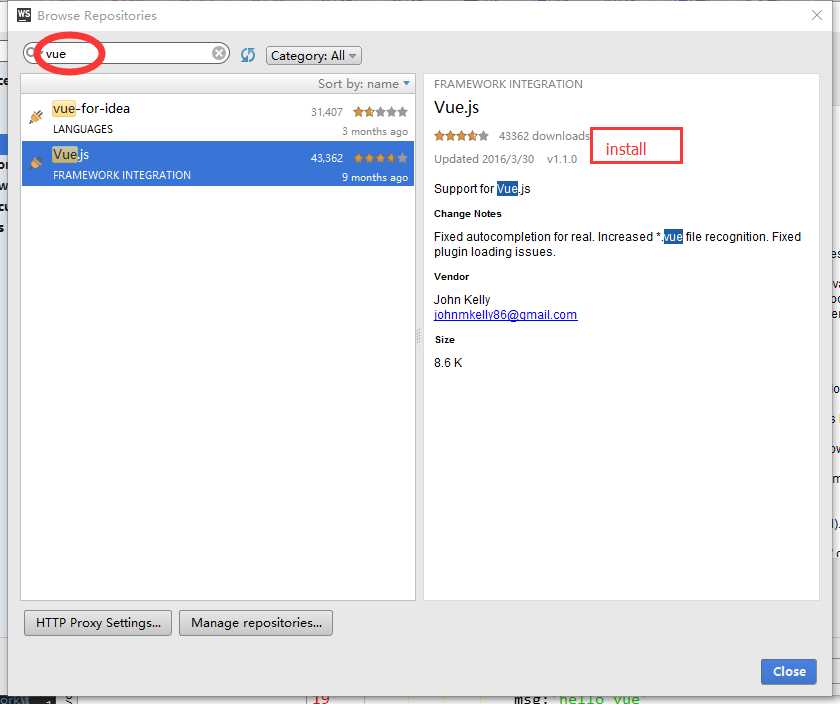Viewport: 840px width, 704px height.
Task: Click the v1.1.0 version text
Action: click(x=561, y=159)
